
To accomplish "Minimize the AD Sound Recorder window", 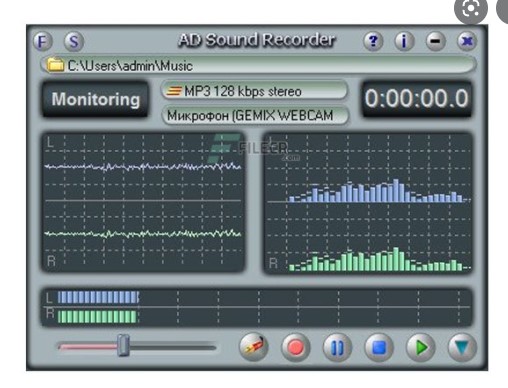I will tap(435, 41).
